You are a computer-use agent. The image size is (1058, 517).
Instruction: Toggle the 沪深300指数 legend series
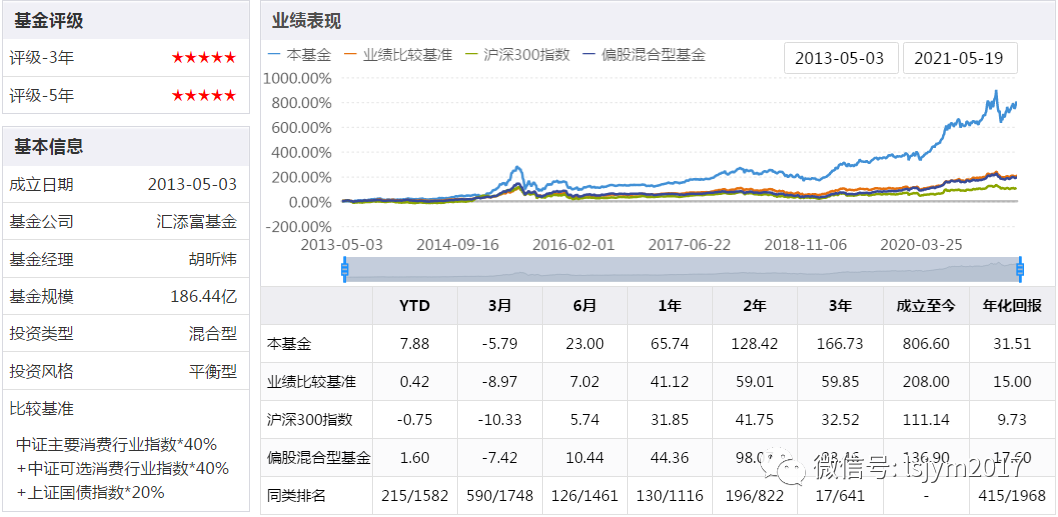tap(518, 55)
